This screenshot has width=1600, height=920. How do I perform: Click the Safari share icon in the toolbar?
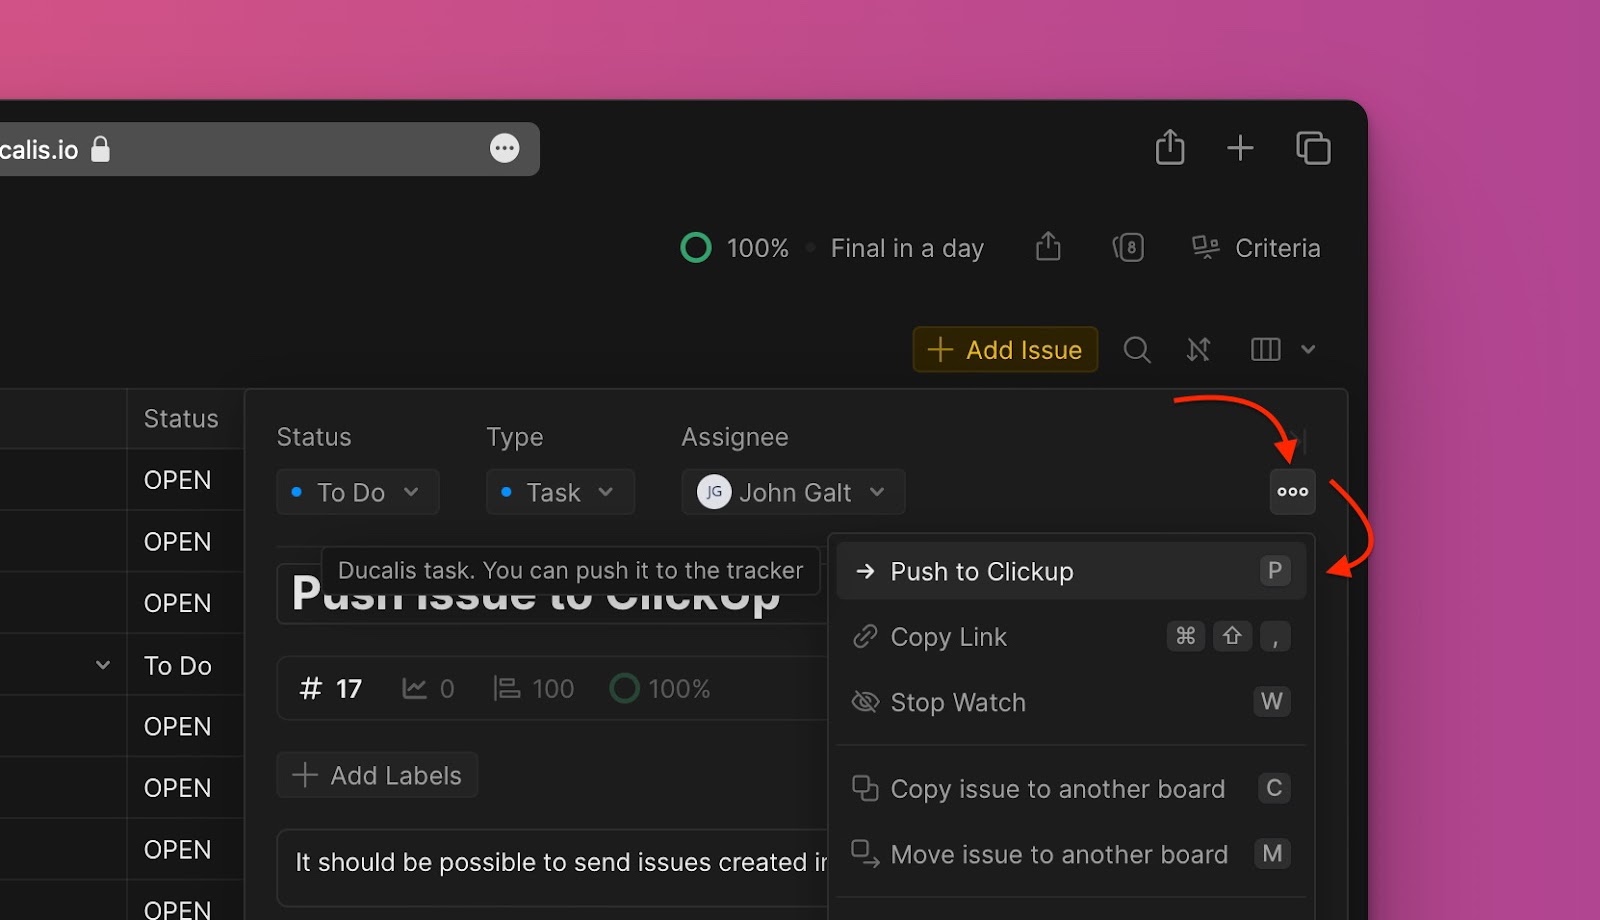point(1169,147)
